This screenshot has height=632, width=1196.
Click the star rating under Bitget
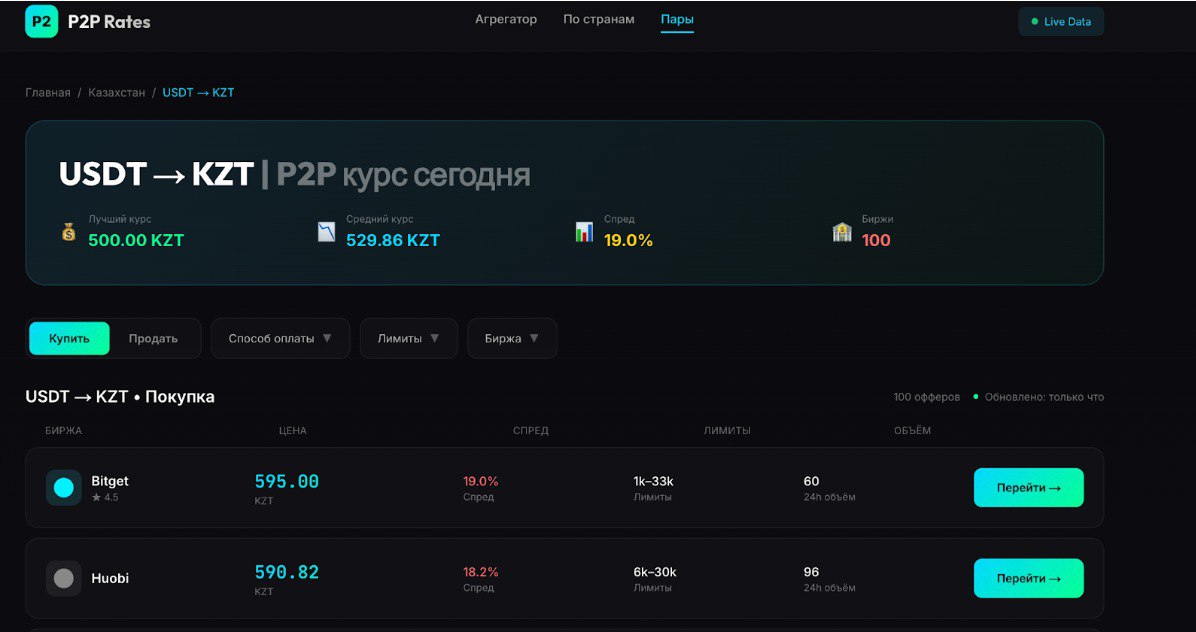click(105, 497)
